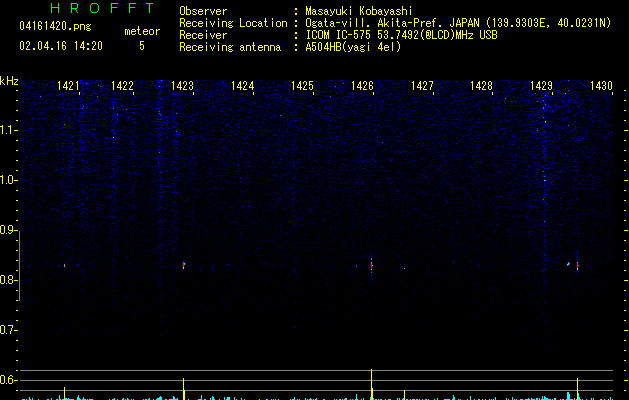Click the gray frequency range bar on the left axis

click(19, 266)
